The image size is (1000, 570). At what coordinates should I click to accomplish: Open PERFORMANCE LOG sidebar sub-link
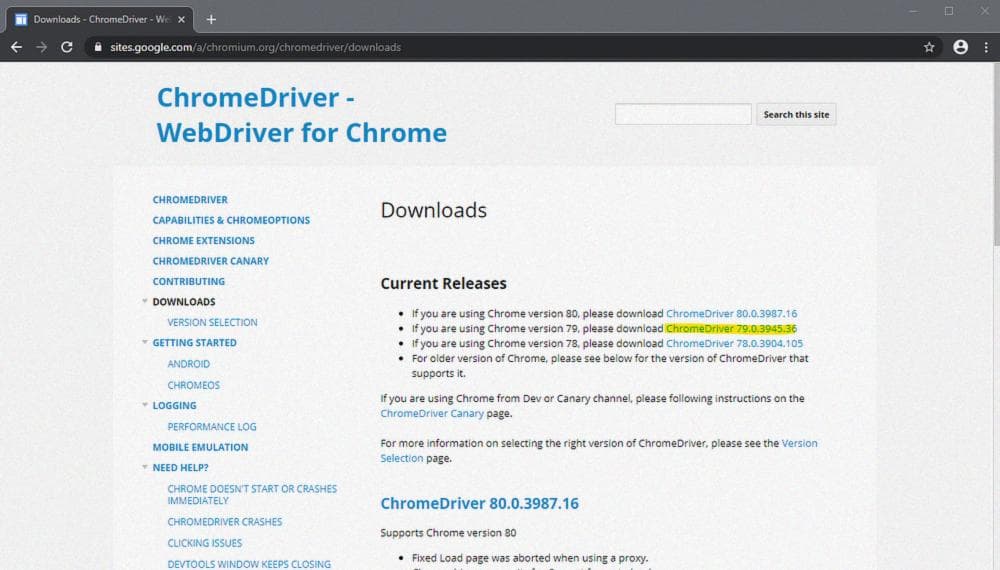coord(212,427)
